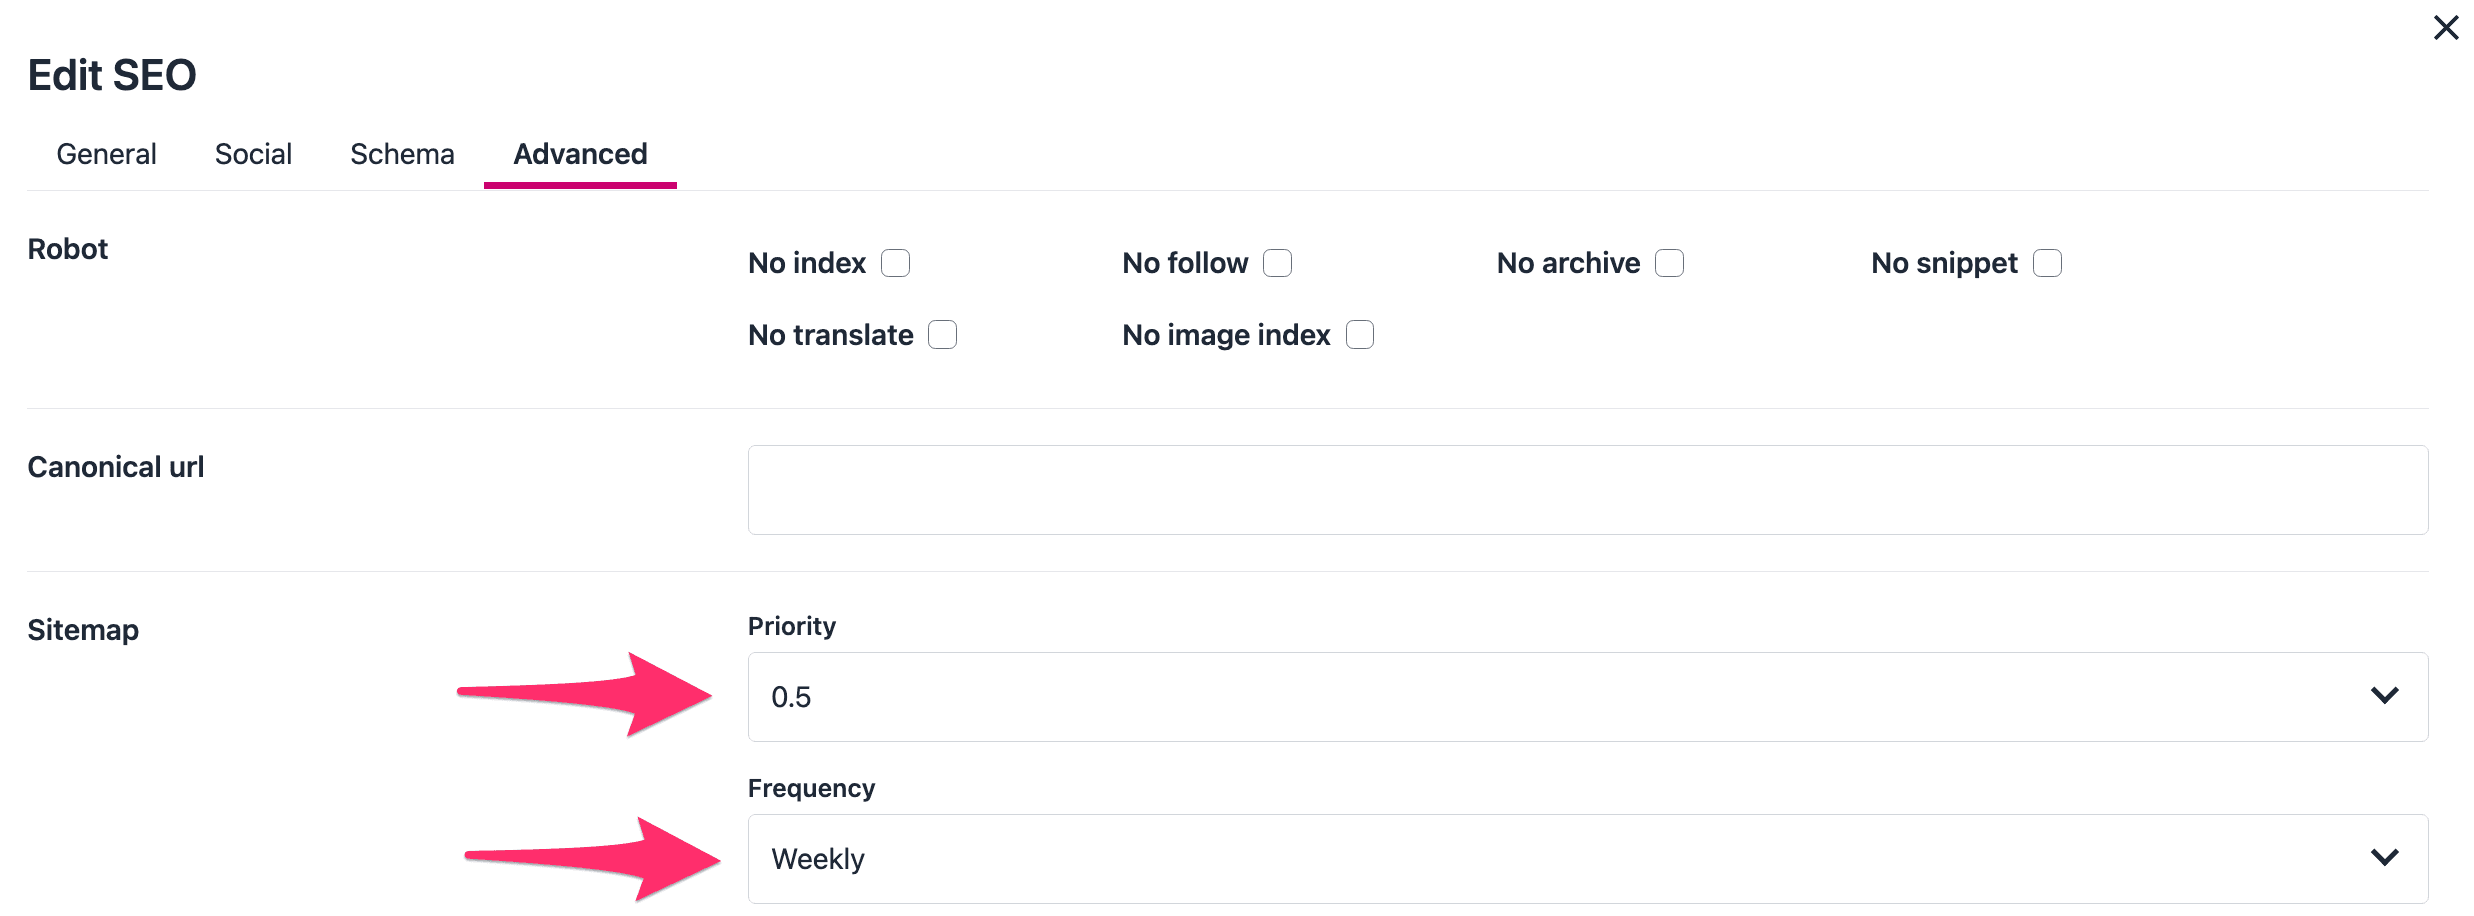The image size is (2474, 916).
Task: Open the Social tab
Action: pyautogui.click(x=253, y=154)
